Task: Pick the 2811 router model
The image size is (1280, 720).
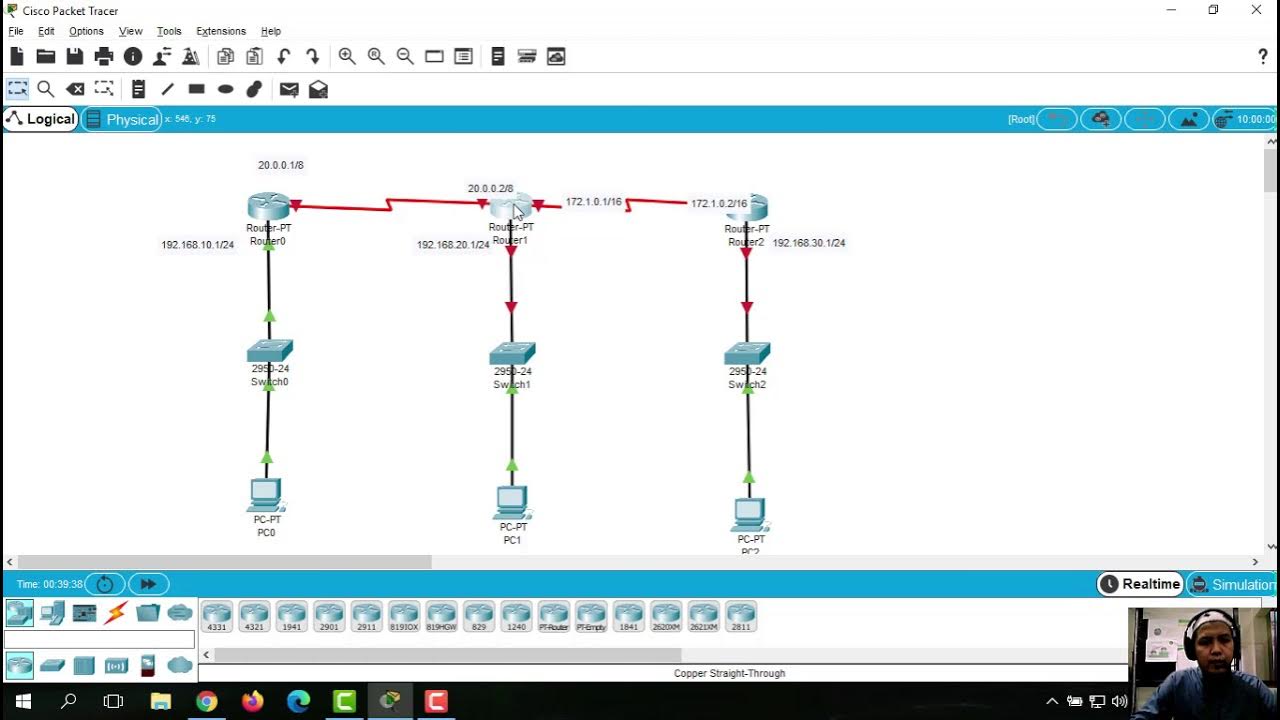Action: point(740,616)
